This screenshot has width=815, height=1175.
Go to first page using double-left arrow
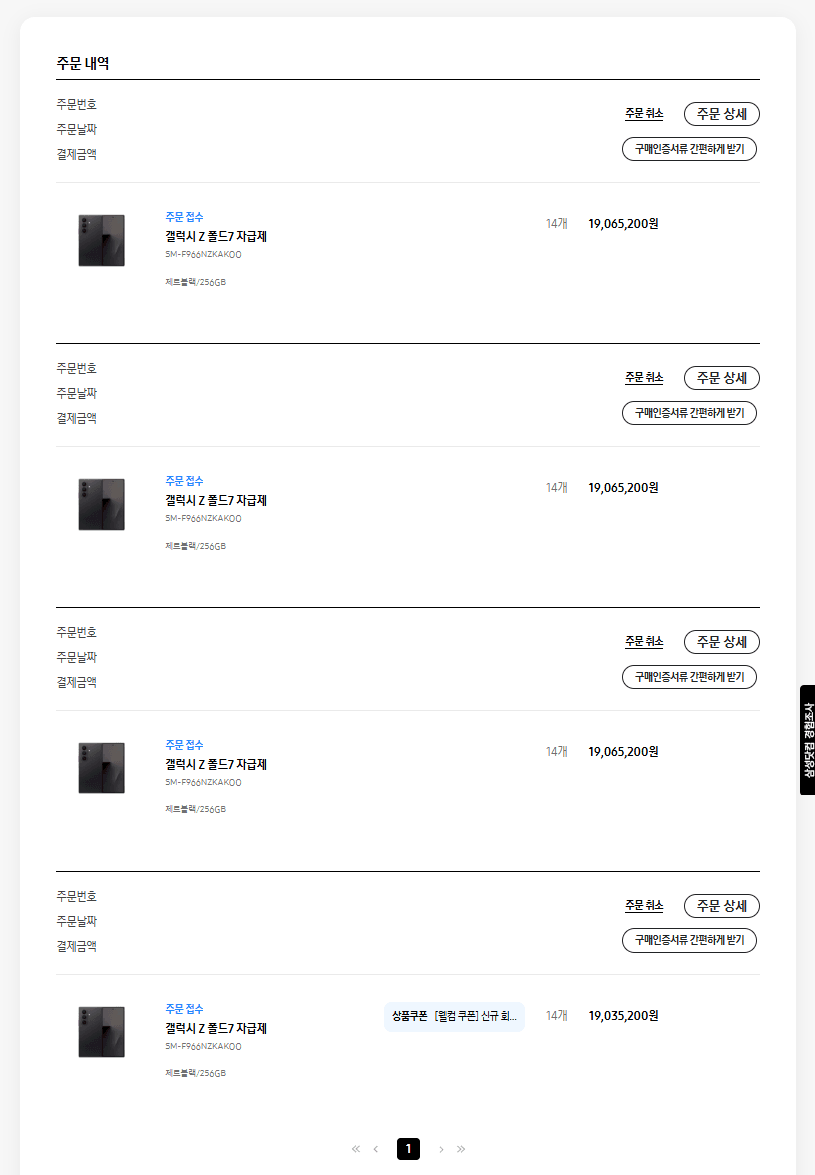(356, 1149)
